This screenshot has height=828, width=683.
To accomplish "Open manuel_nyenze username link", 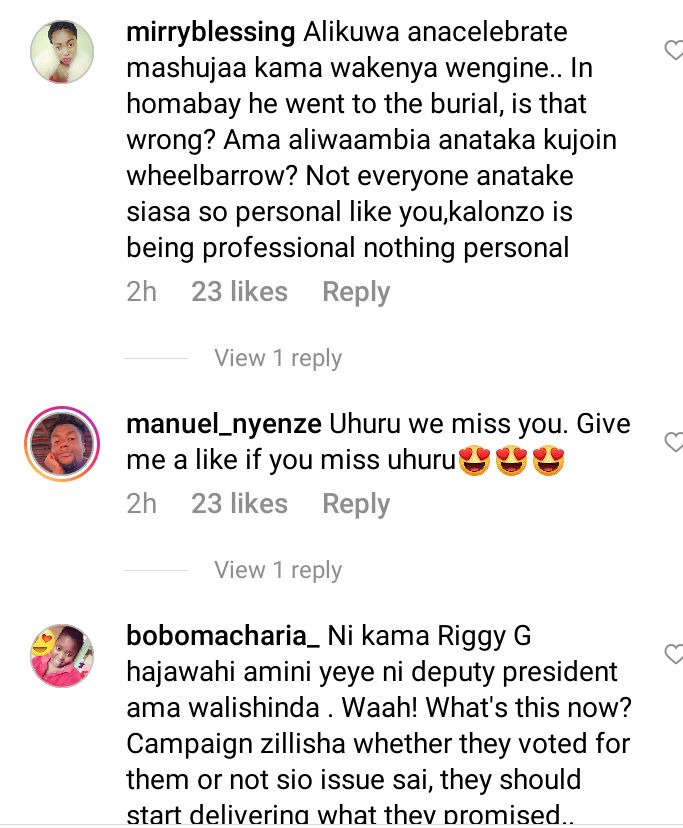I will (224, 424).
